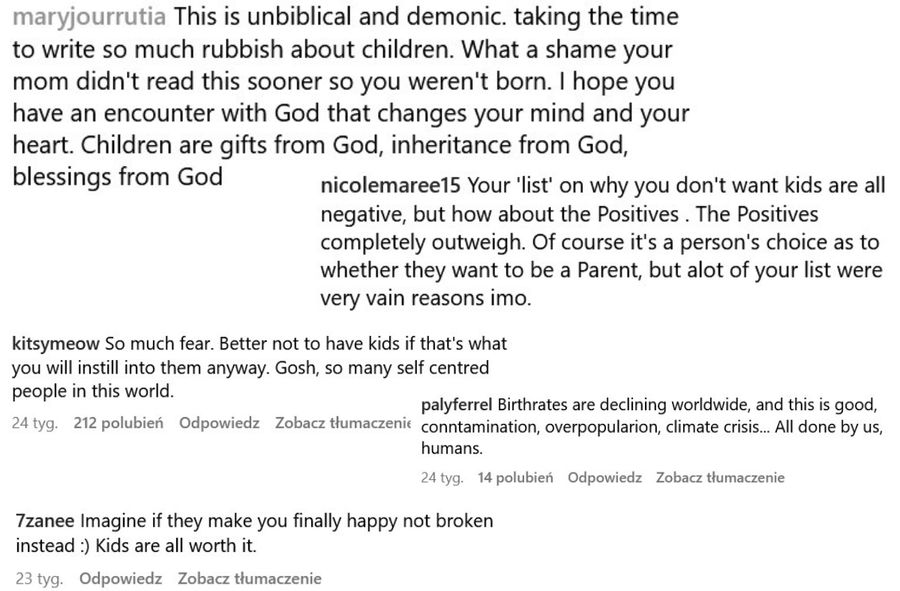Screen dimensions: 900x591
Task: Translate kitsymeow's comment with Zobacz tłumaczenie
Action: (343, 423)
